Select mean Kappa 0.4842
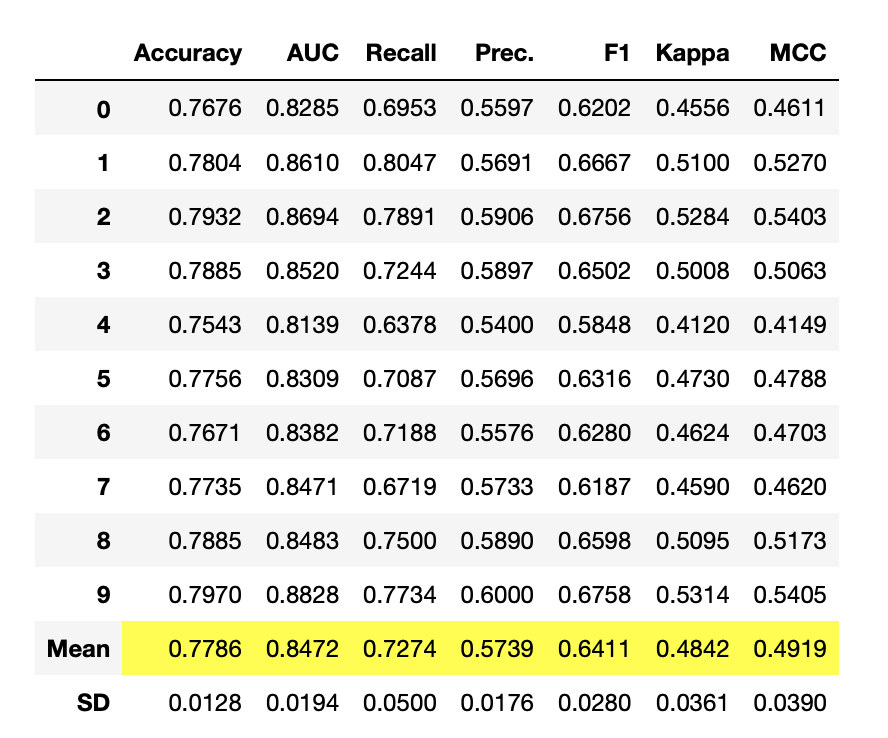Viewport: 888px width, 738px height. [x=692, y=649]
